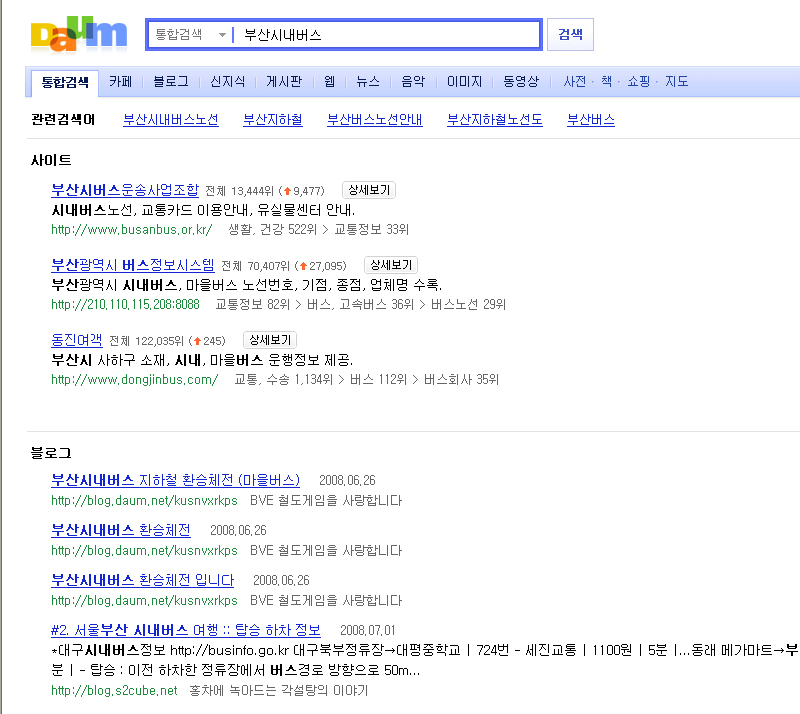This screenshot has height=714, width=800.
Task: Open the 통합검색 search-type dropdown
Action: (190, 35)
